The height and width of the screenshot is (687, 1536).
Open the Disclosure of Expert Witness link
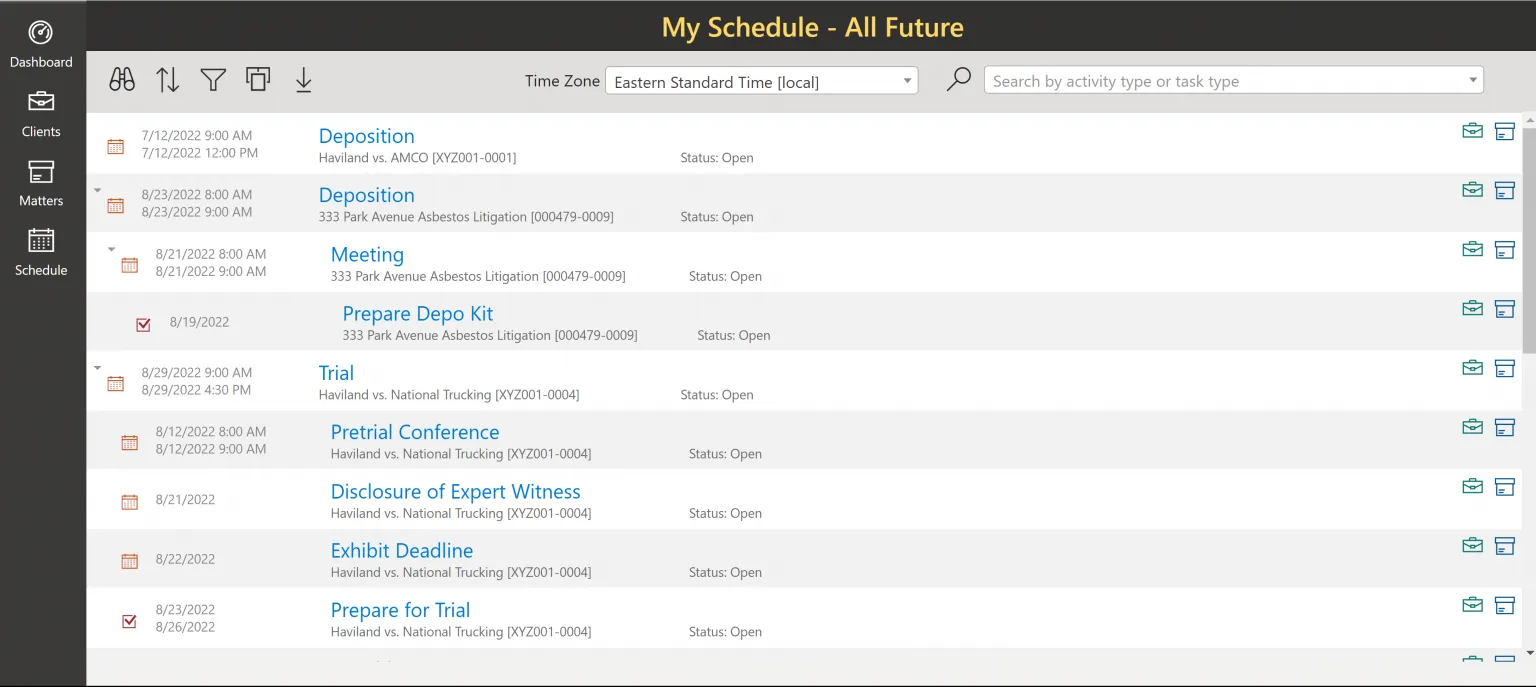point(455,492)
